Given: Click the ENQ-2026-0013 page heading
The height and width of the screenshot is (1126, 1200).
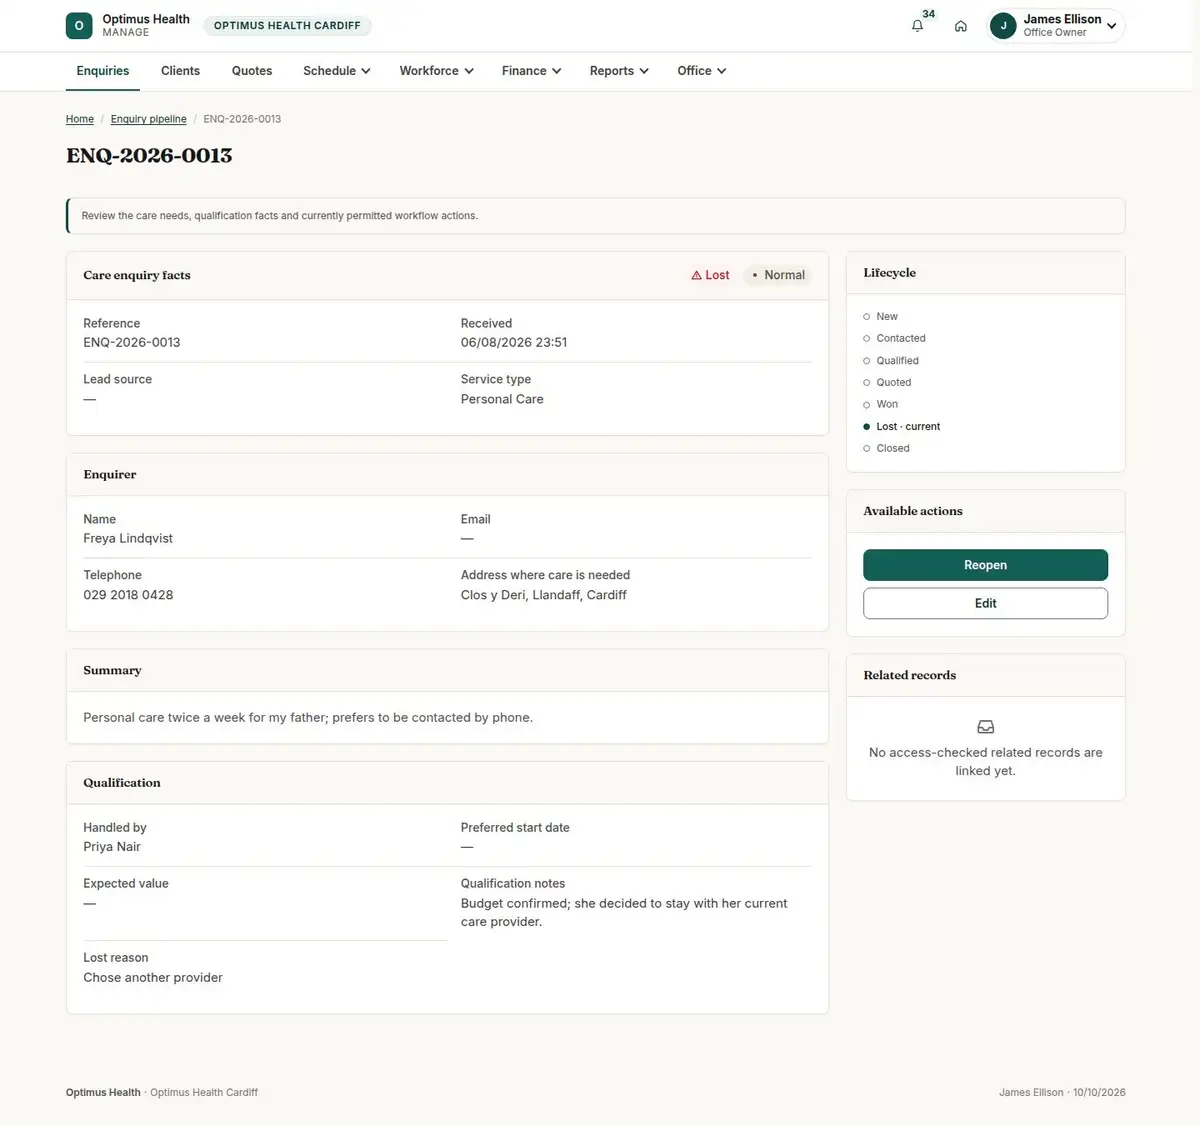Looking at the screenshot, I should [149, 155].
